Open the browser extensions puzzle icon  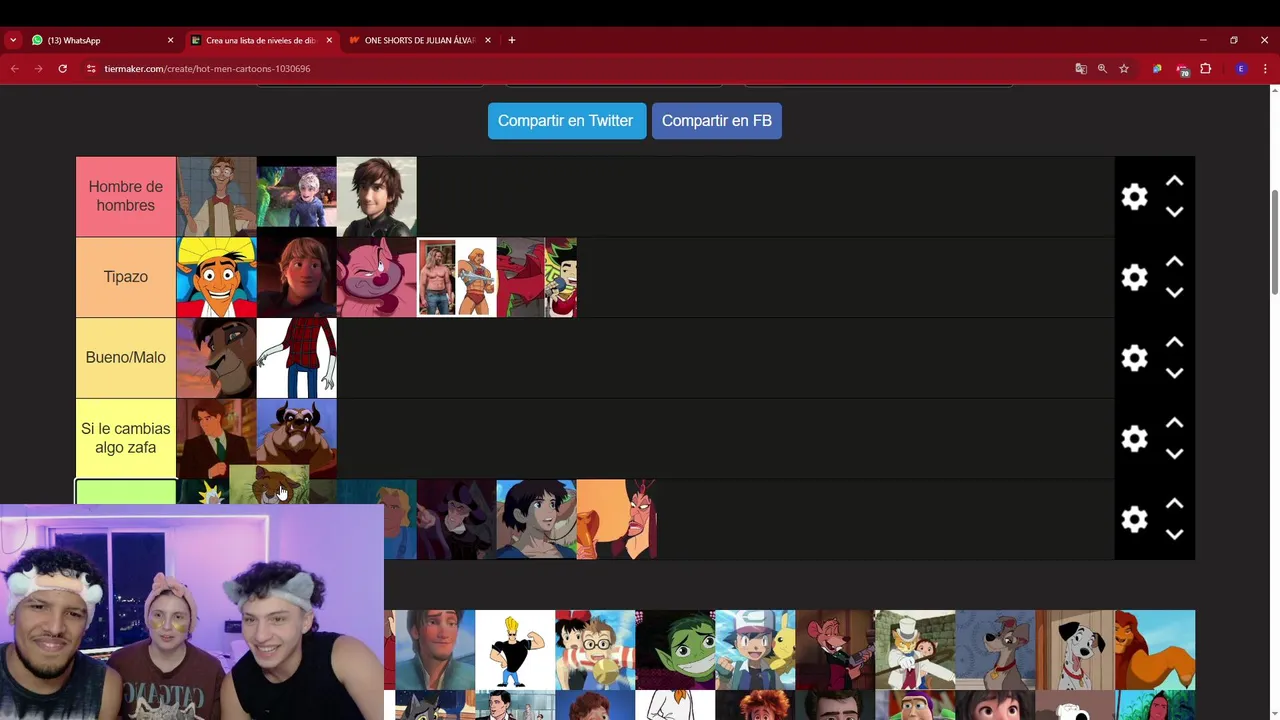1206,69
